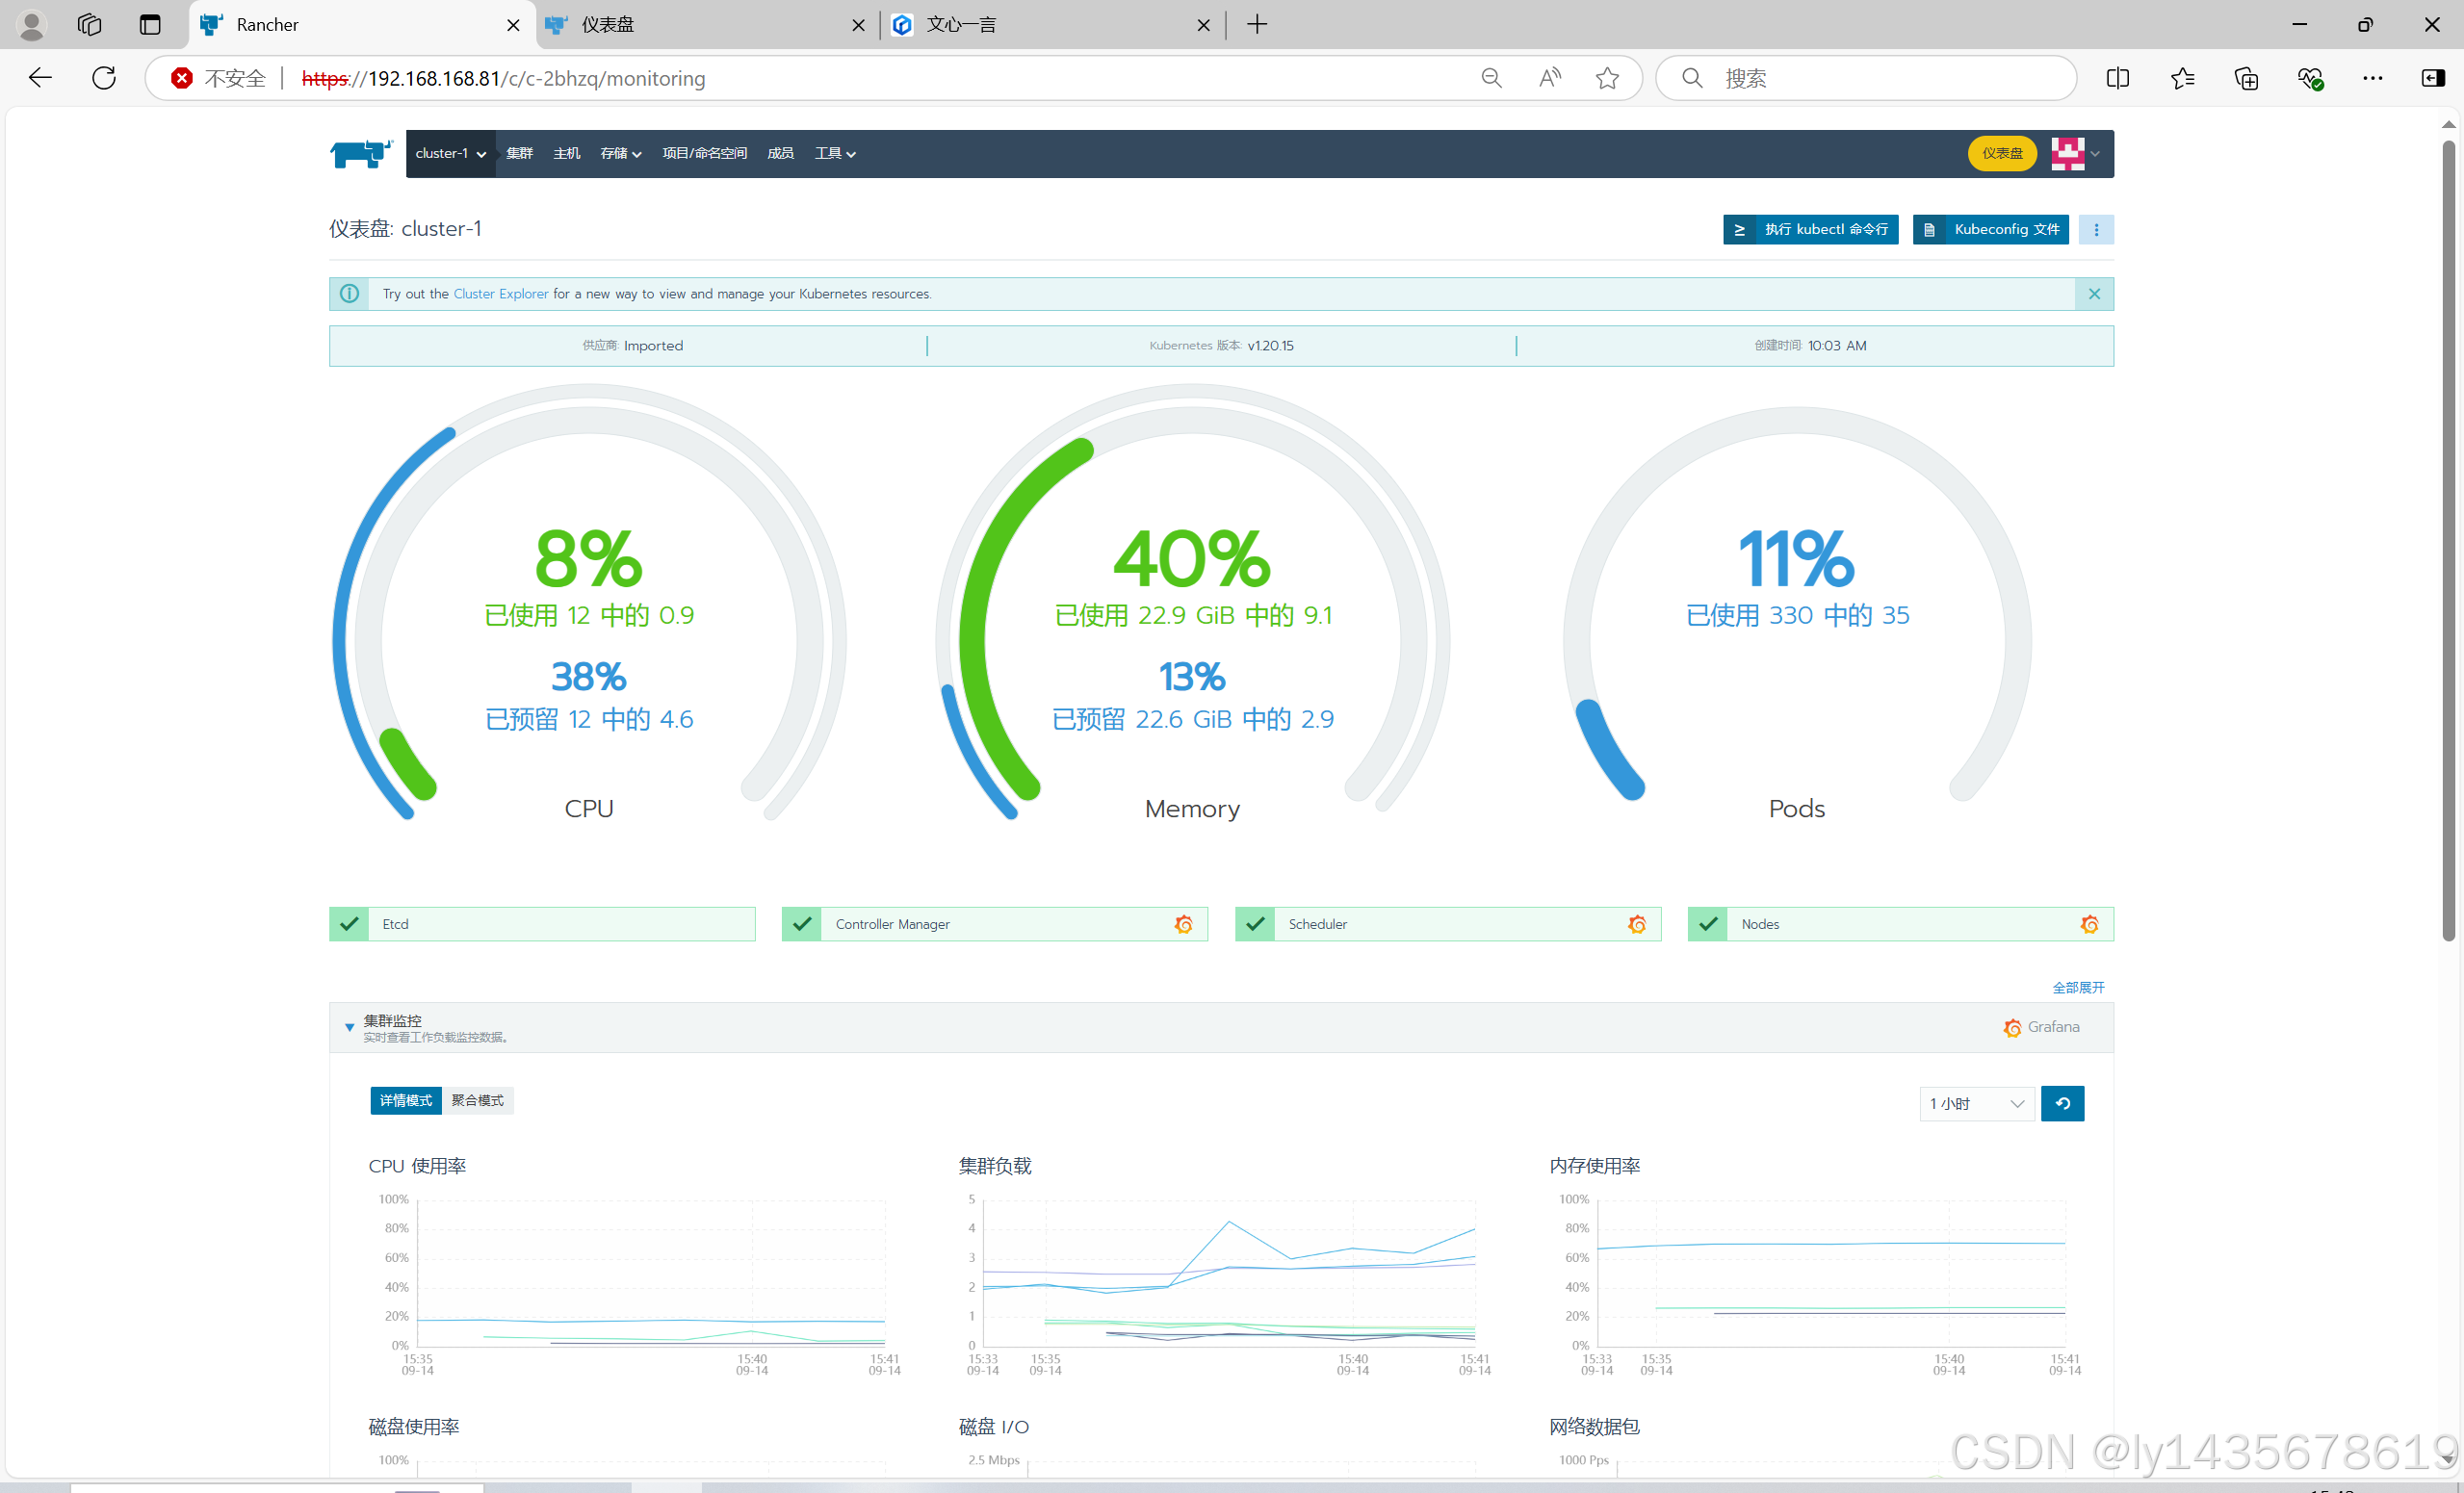Click the Scheduler status check icon
Screen dimensions: 2464x1493
pos(1255,925)
